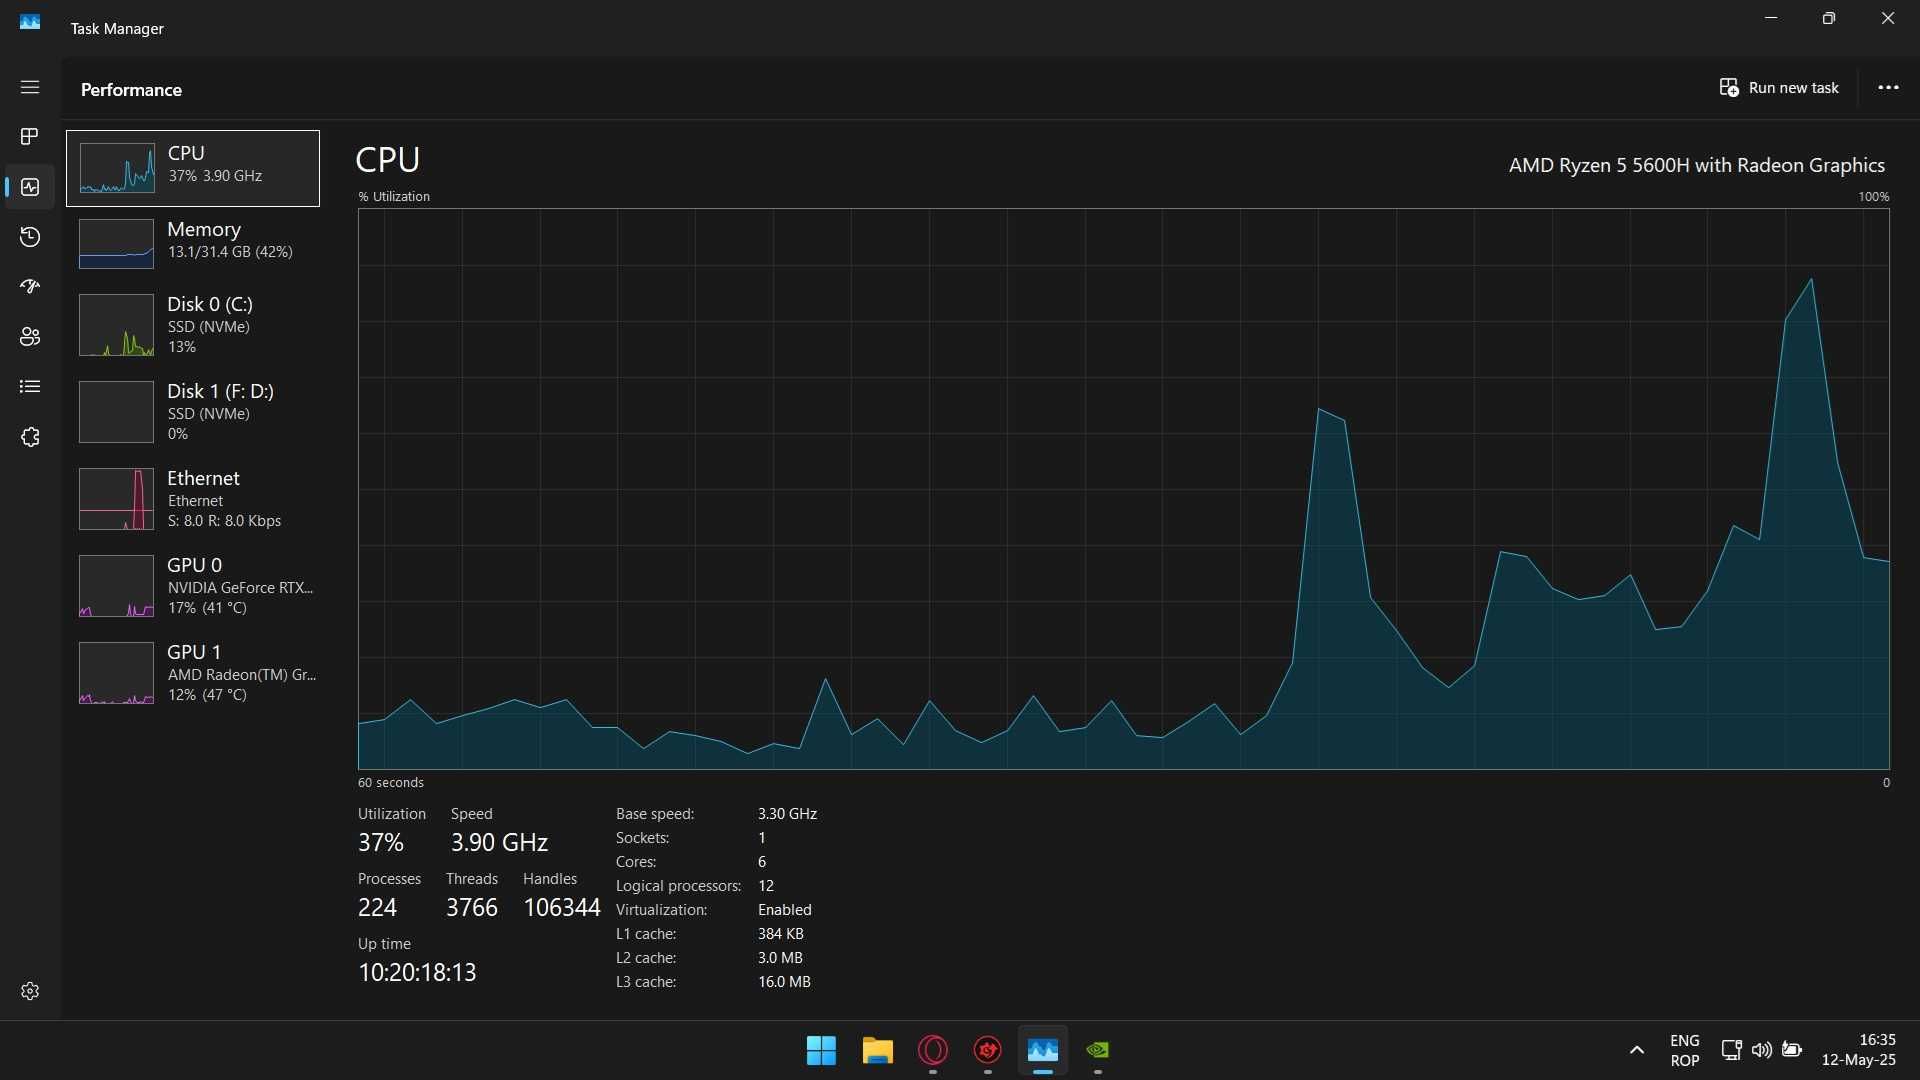Open the clock and date 16:35 flyout
This screenshot has width=1920, height=1080.
point(1858,1050)
